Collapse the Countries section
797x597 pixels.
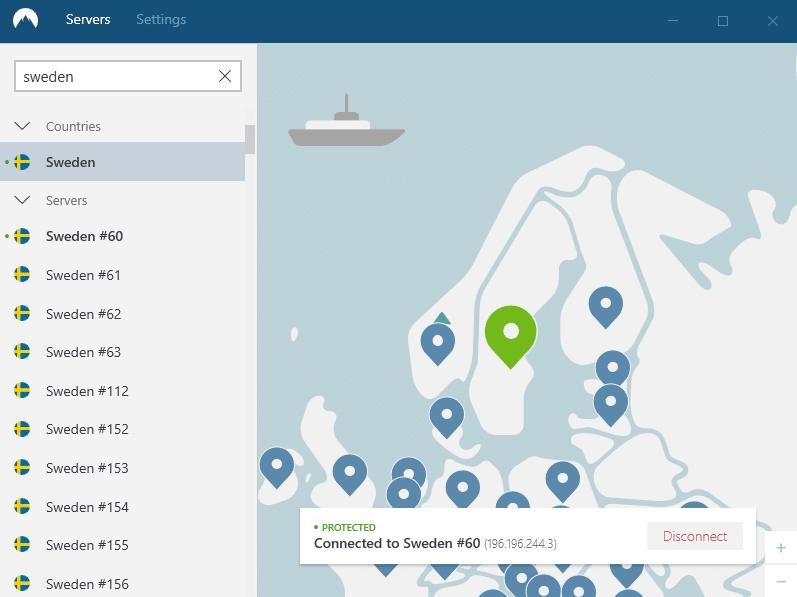[x=22, y=125]
